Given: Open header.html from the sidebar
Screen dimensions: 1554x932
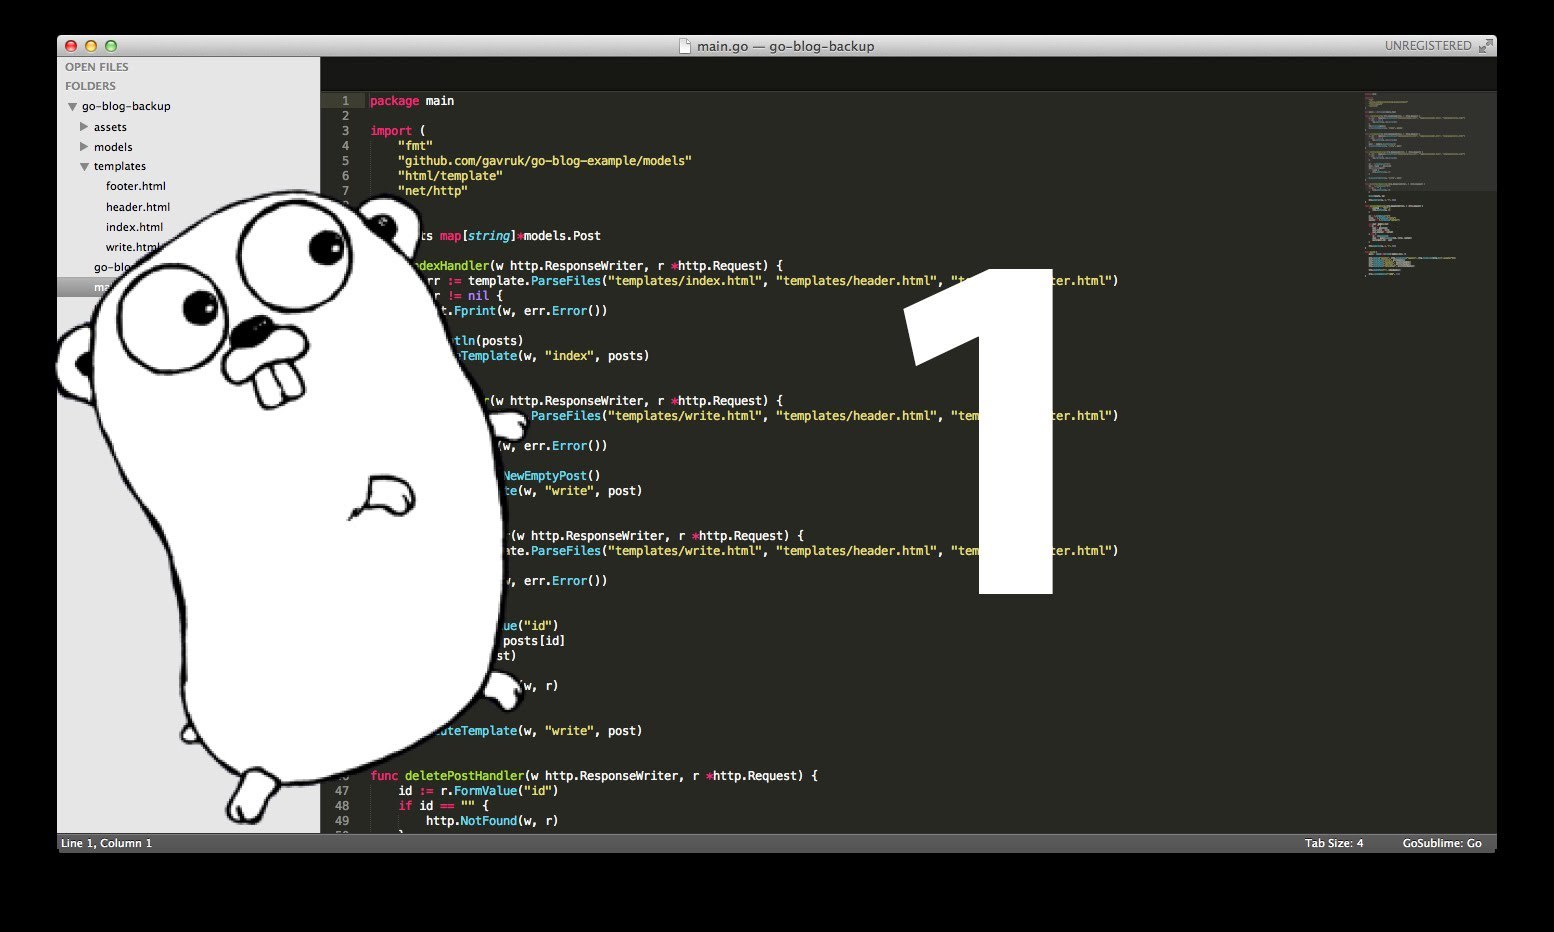Looking at the screenshot, I should (x=138, y=207).
